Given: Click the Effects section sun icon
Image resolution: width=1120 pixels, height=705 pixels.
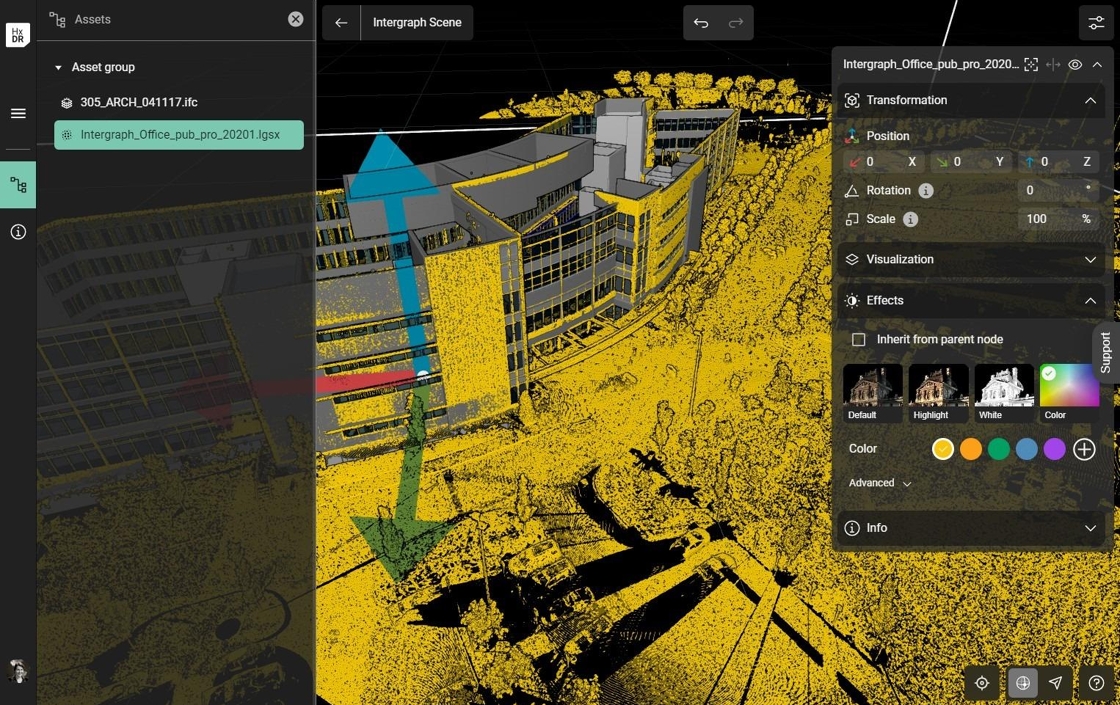Looking at the screenshot, I should pyautogui.click(x=852, y=301).
